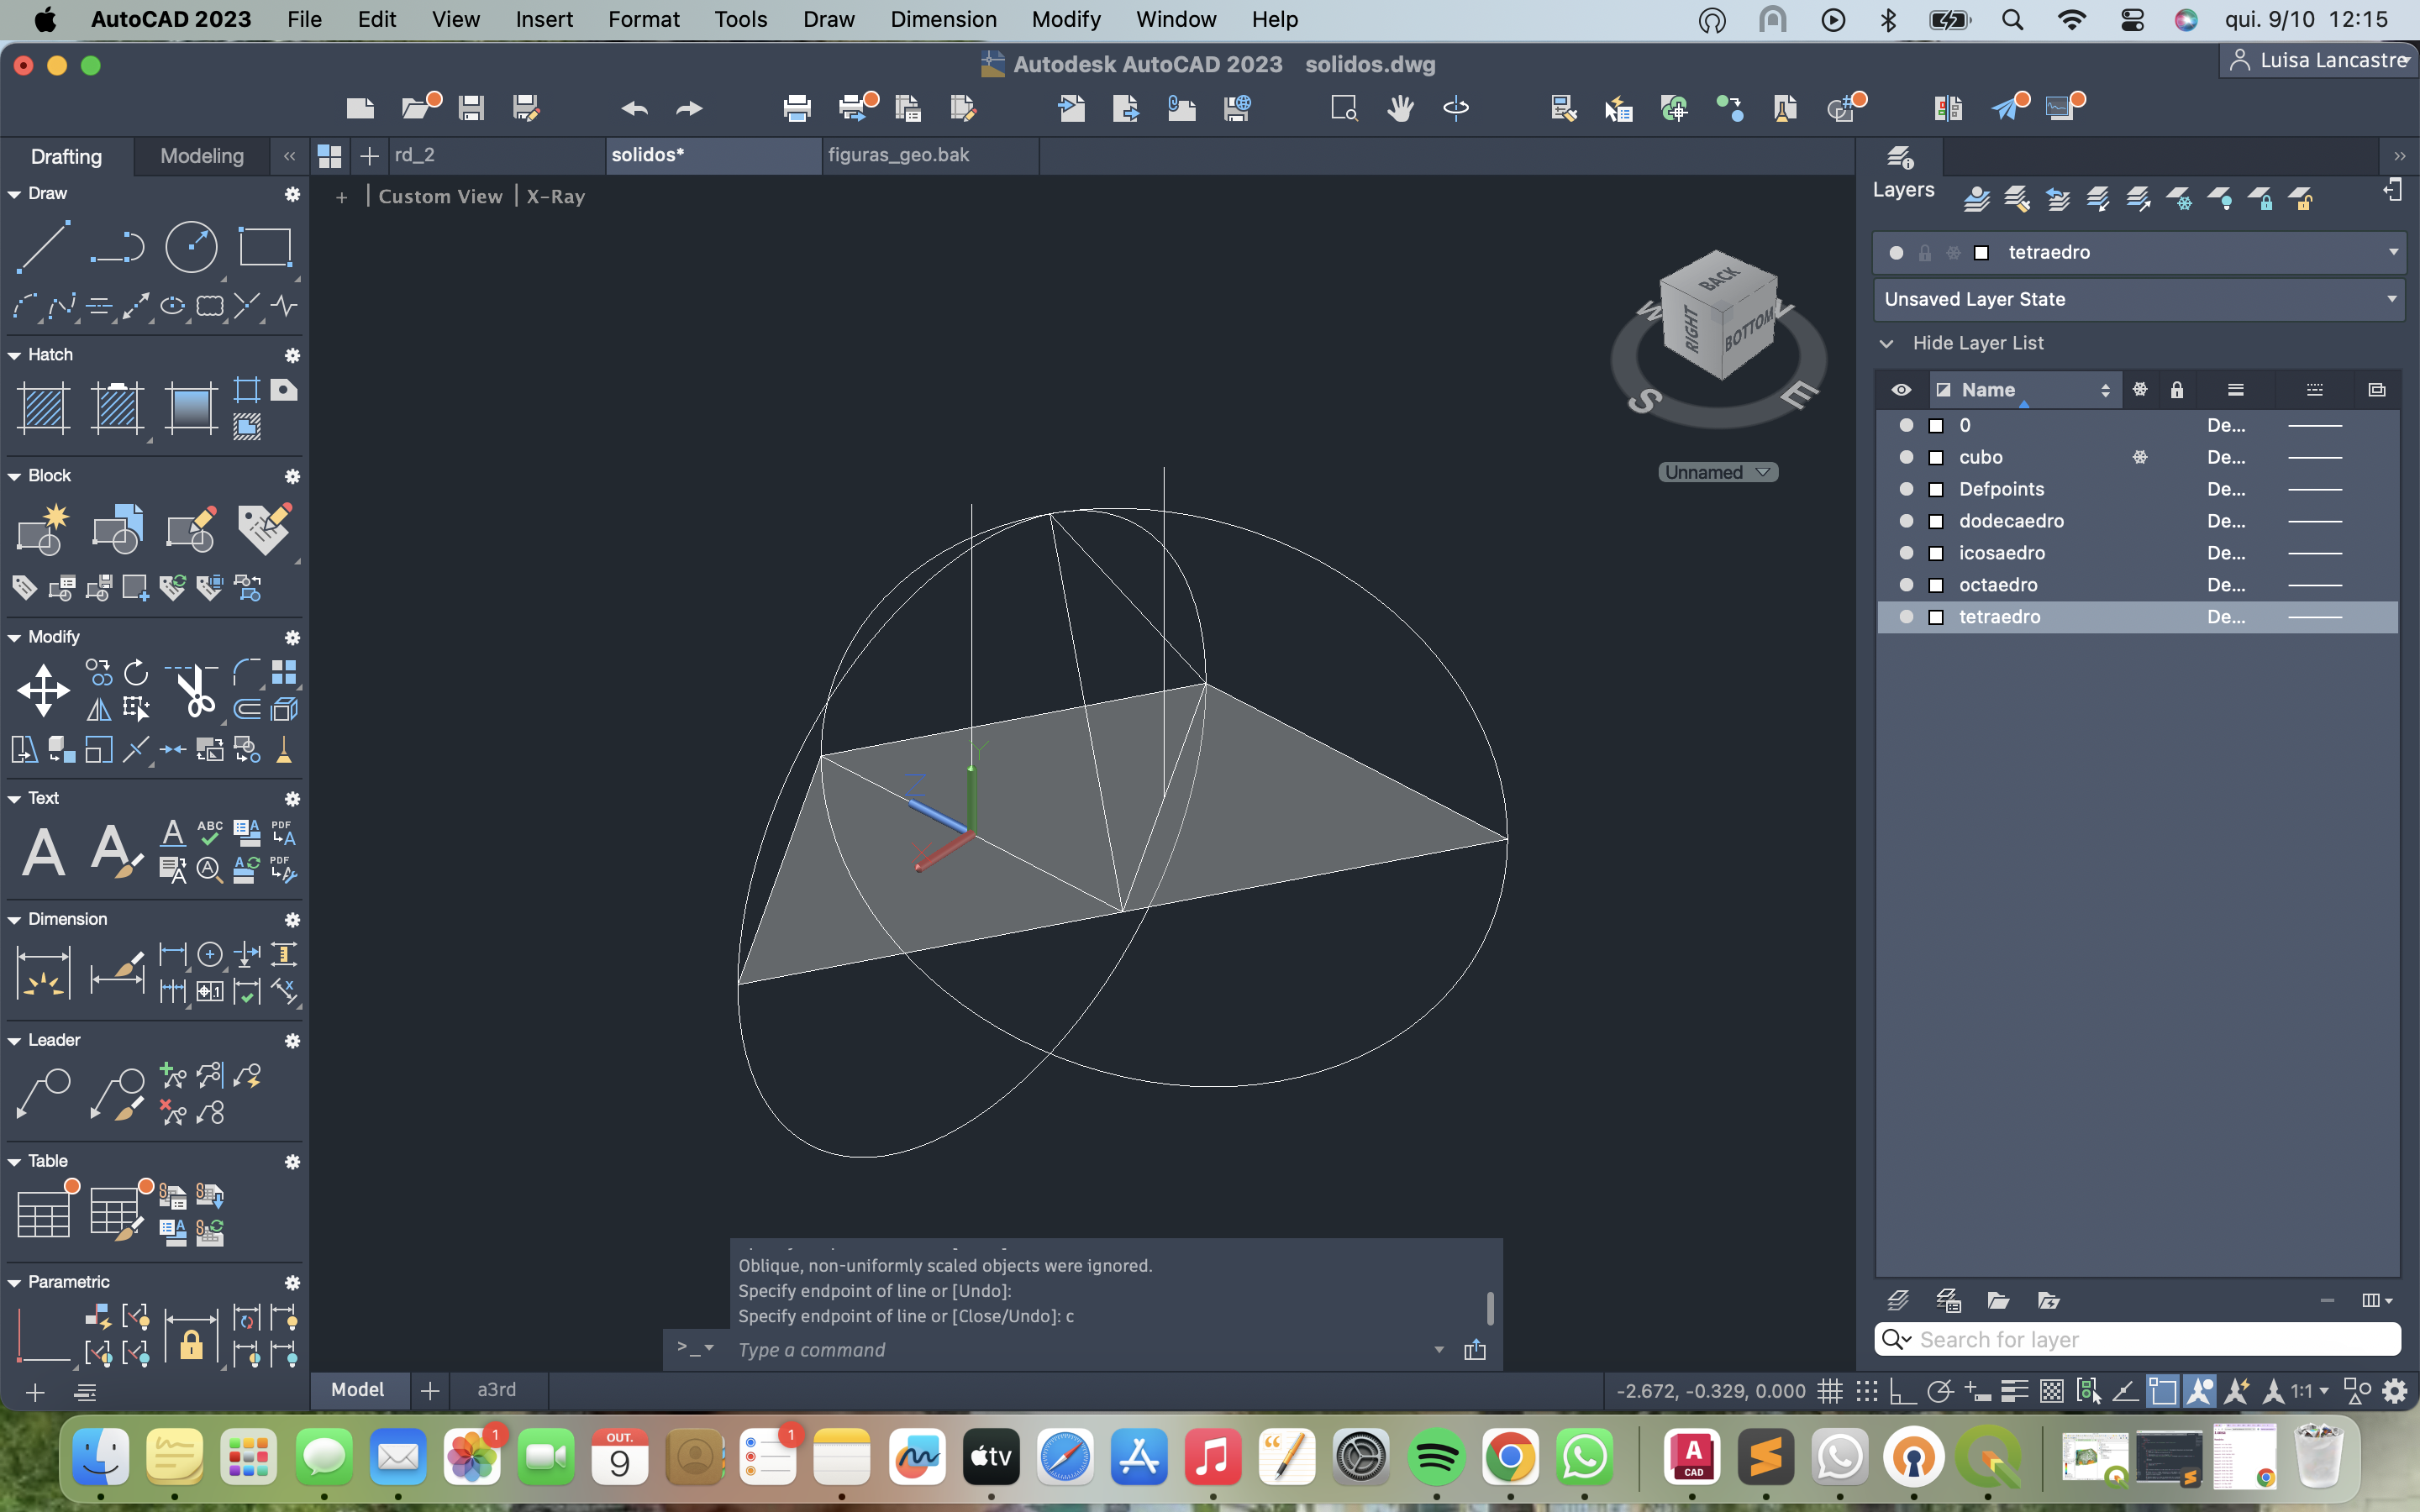Toggle visibility of the cubo layer

tap(1906, 457)
